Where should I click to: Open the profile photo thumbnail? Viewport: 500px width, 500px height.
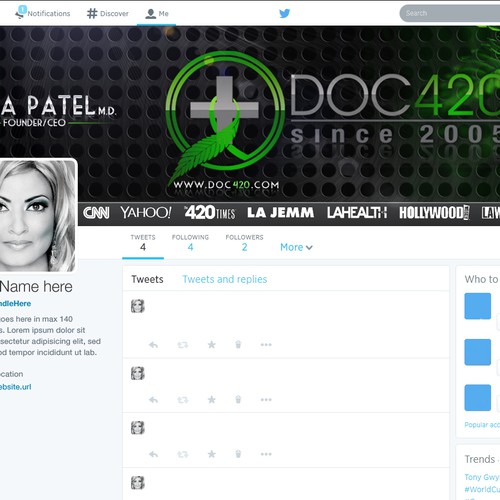[38, 215]
